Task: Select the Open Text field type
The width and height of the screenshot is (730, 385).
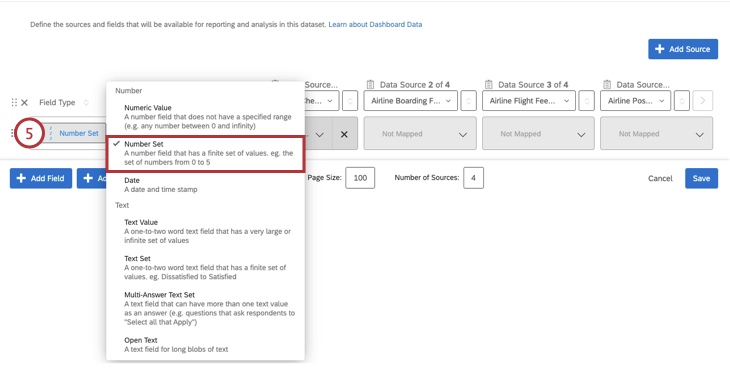Action: pos(205,344)
